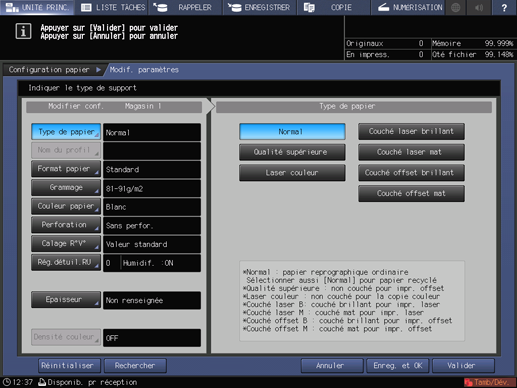Click the Modifier conf. Magasin 1 header
Viewport: 517px width, 388px height.
[x=114, y=107]
